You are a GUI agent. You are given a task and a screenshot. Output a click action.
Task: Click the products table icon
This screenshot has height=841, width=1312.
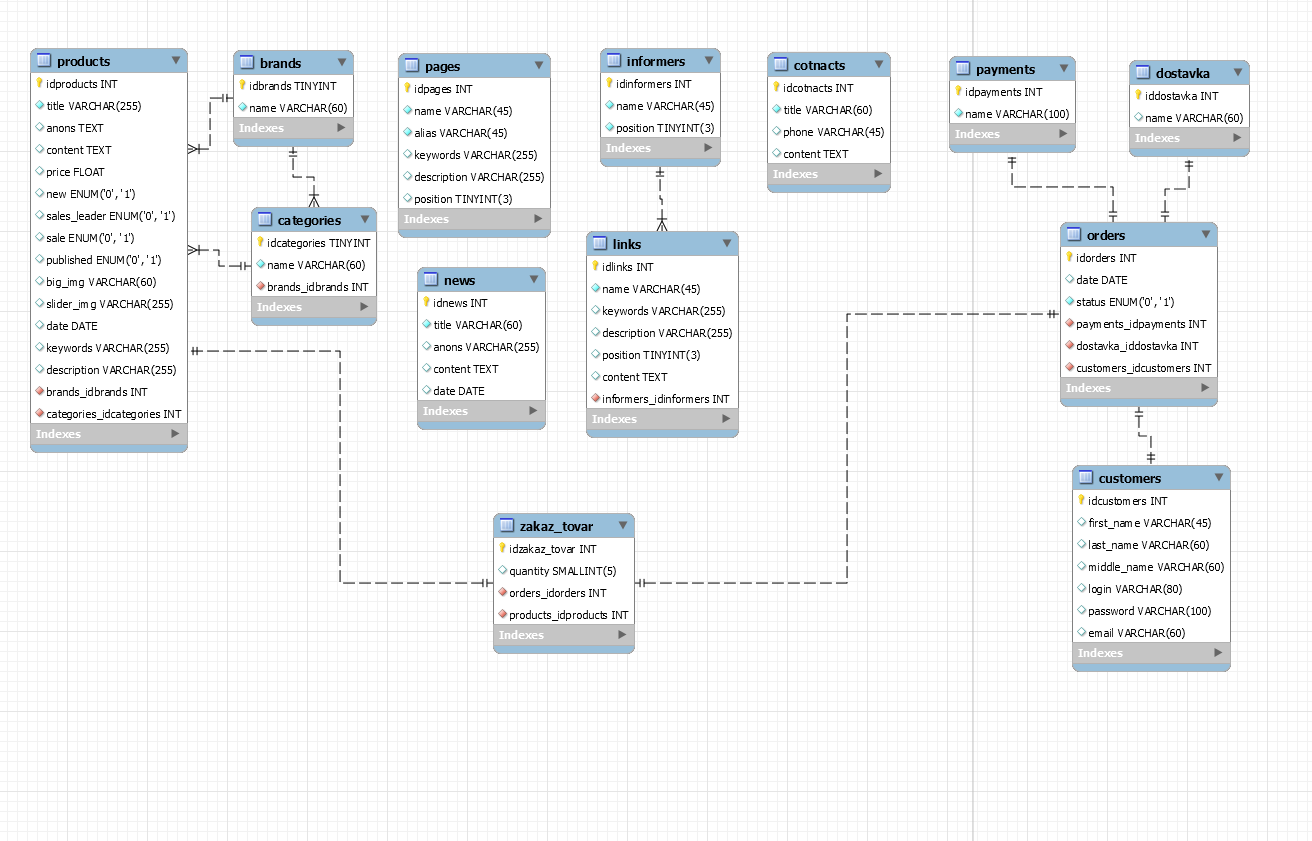43,61
